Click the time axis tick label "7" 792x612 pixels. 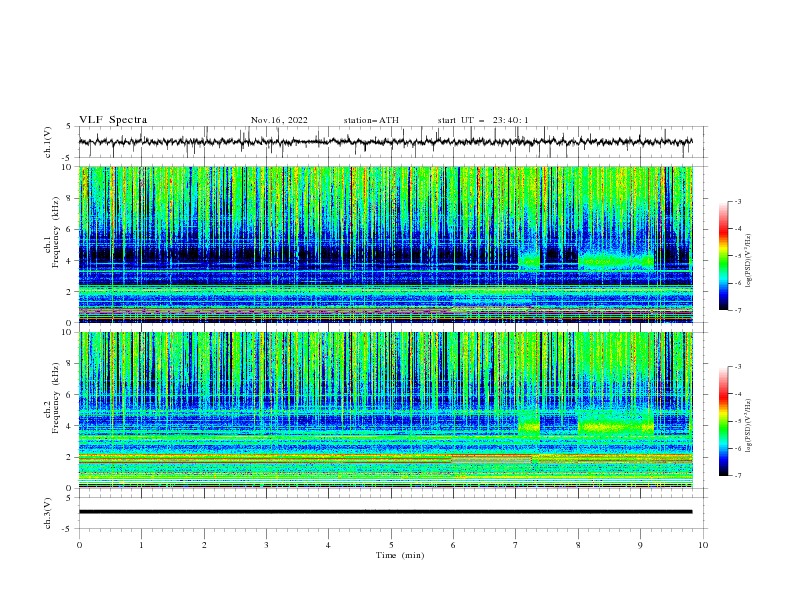tap(516, 545)
